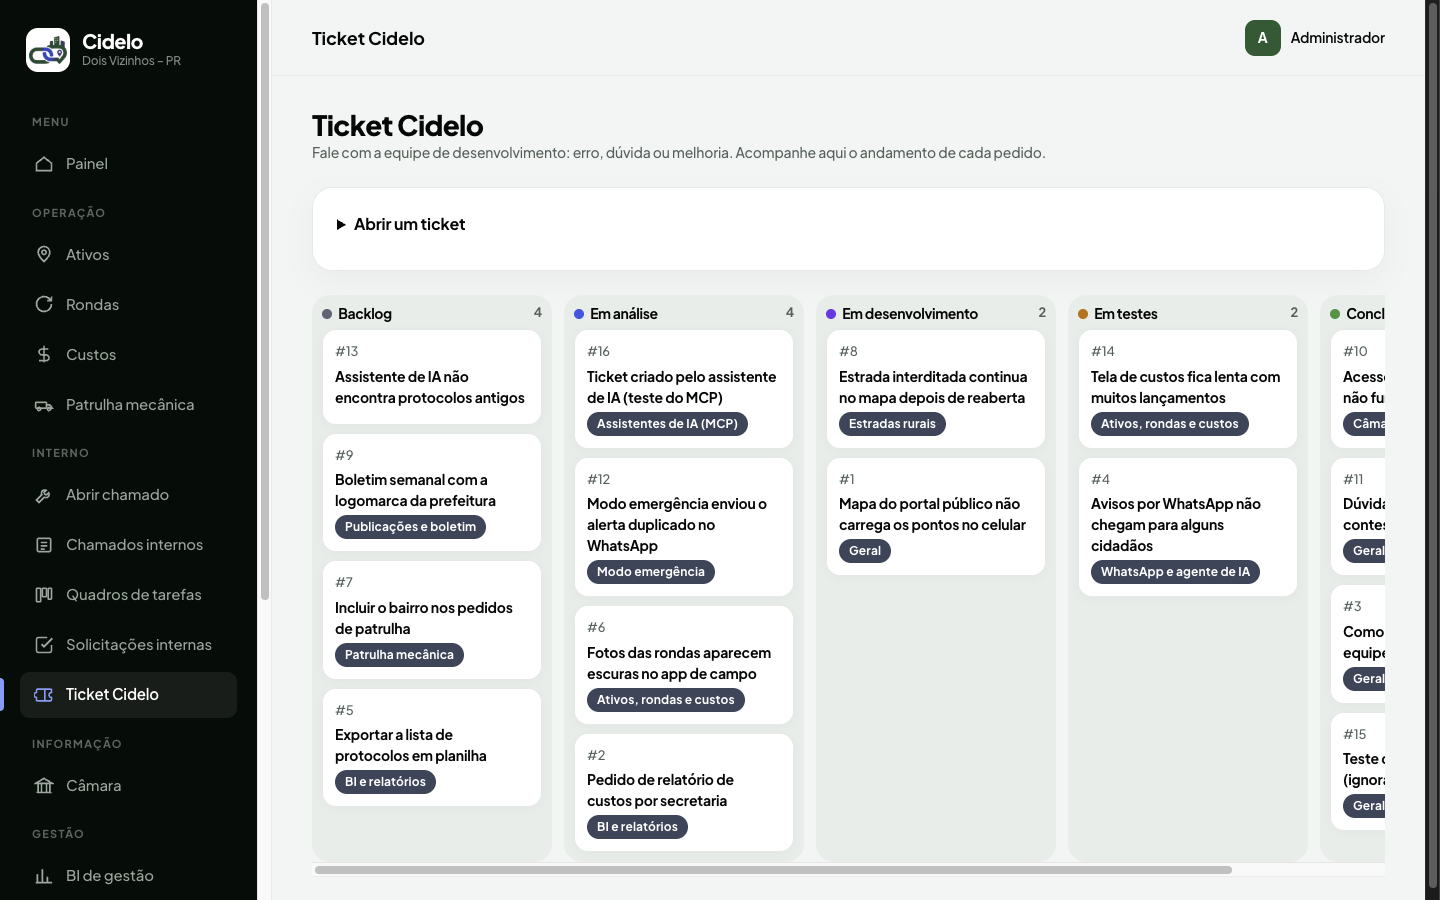Select ticket #5 Exportar a lista de protocolos
This screenshot has width=1440, height=900.
[432, 747]
